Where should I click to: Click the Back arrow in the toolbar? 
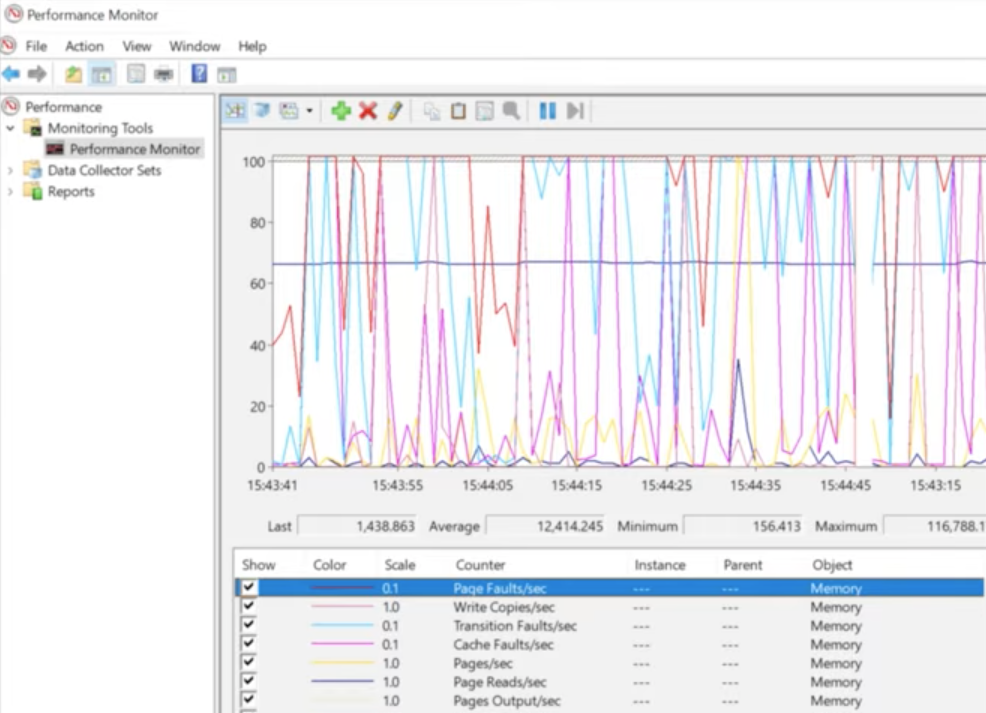click(11, 74)
